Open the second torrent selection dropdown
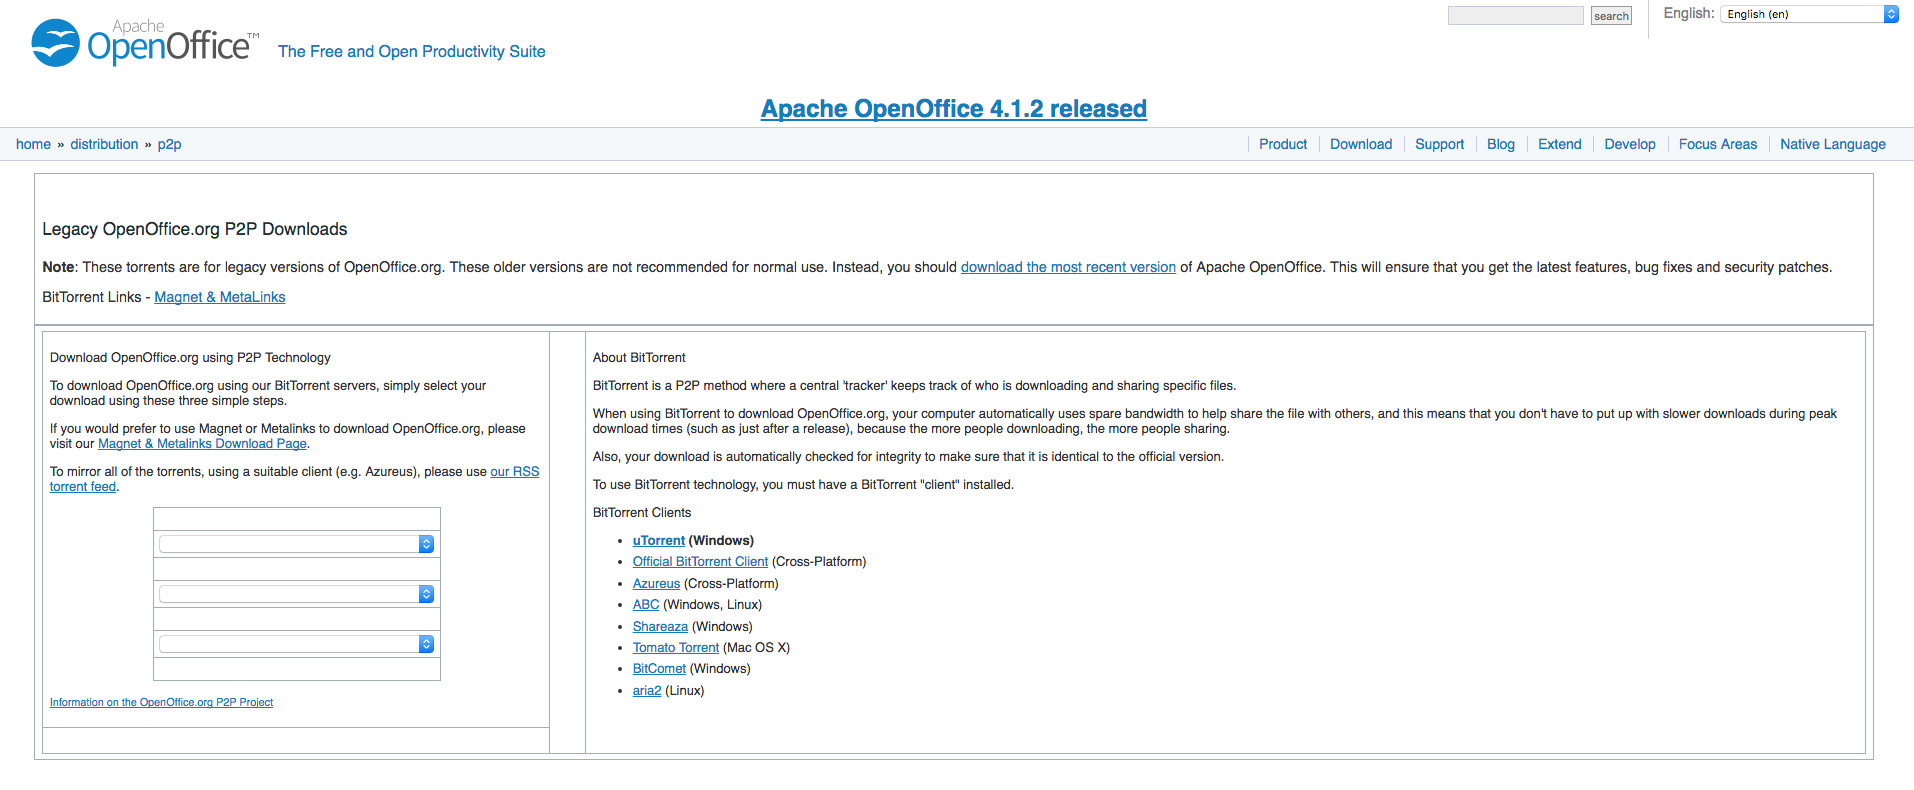The width and height of the screenshot is (1914, 790). (297, 594)
